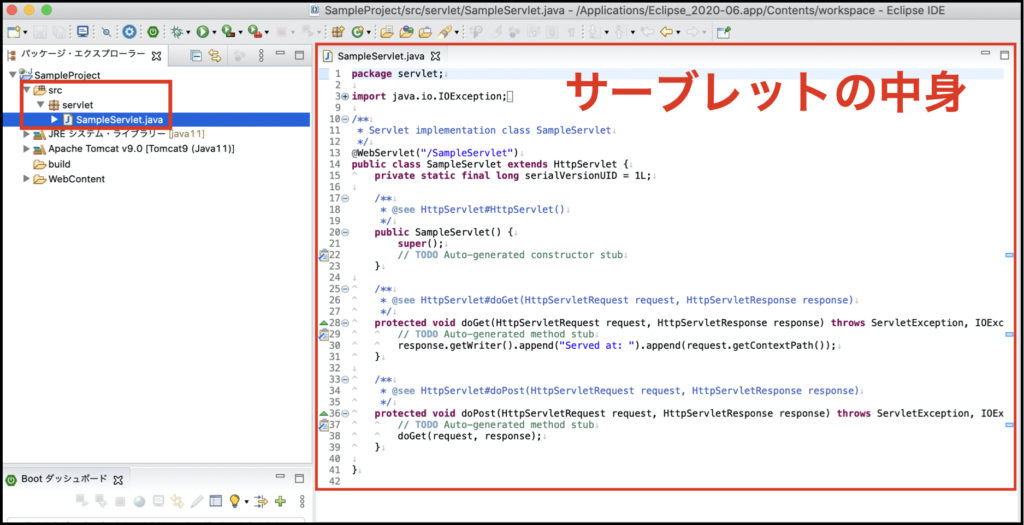This screenshot has height=525, width=1024.
Task: Click the "package servlet;" code line
Action: (x=398, y=74)
